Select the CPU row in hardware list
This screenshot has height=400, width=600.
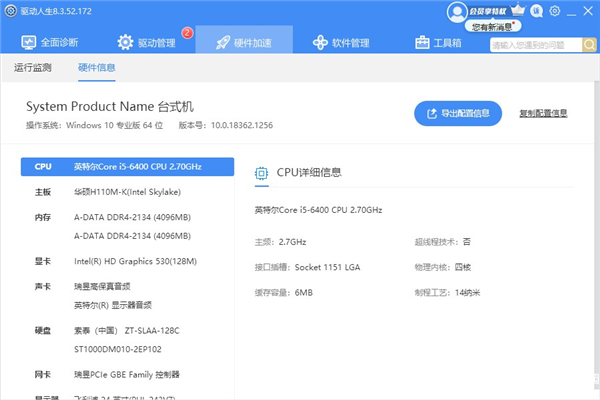click(127, 167)
